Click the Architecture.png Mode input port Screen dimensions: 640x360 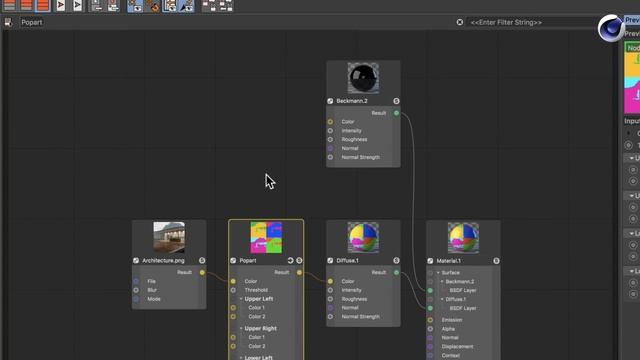pyautogui.click(x=136, y=299)
